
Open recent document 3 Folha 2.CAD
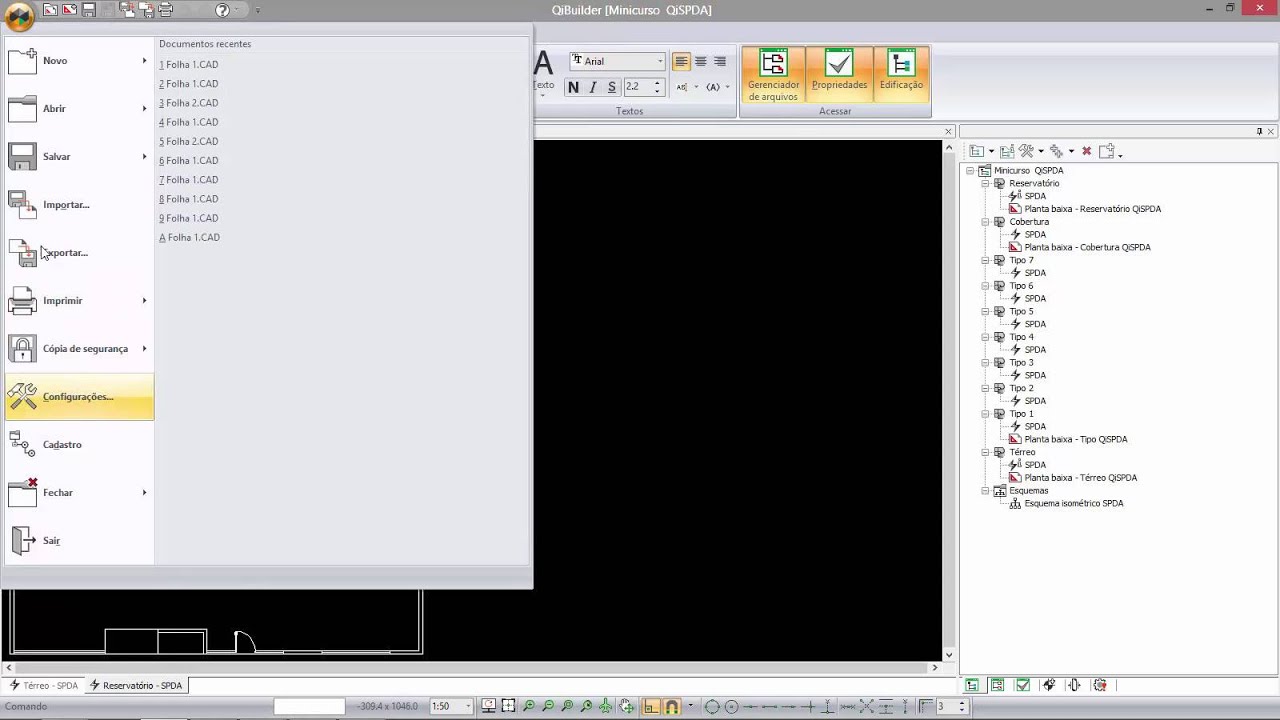(x=189, y=103)
